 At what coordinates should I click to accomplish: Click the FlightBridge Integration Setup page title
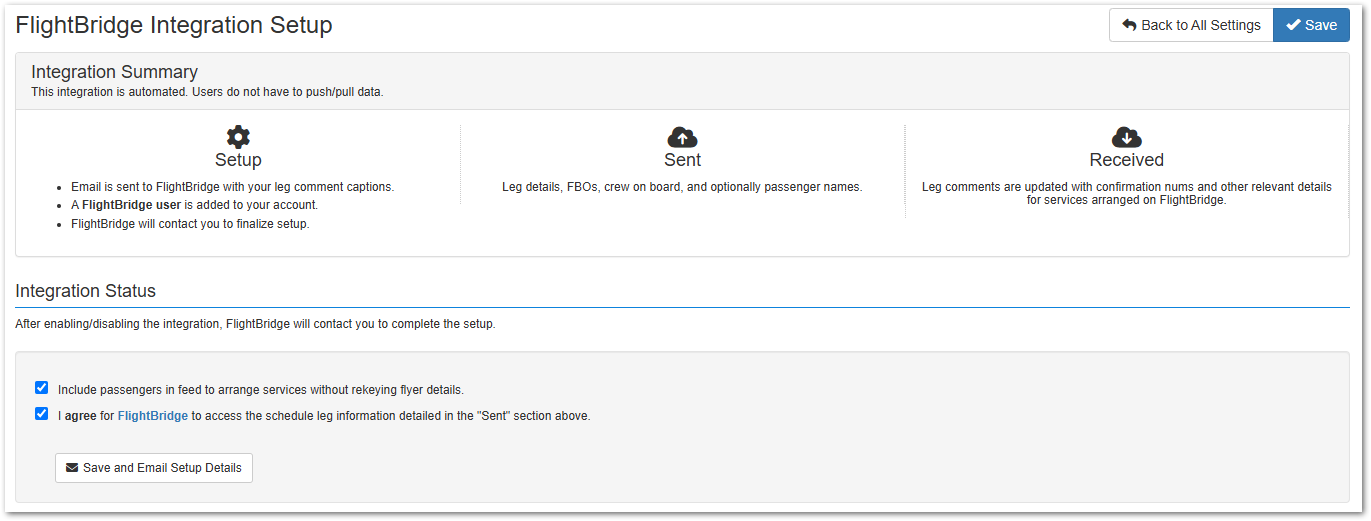[x=174, y=25]
